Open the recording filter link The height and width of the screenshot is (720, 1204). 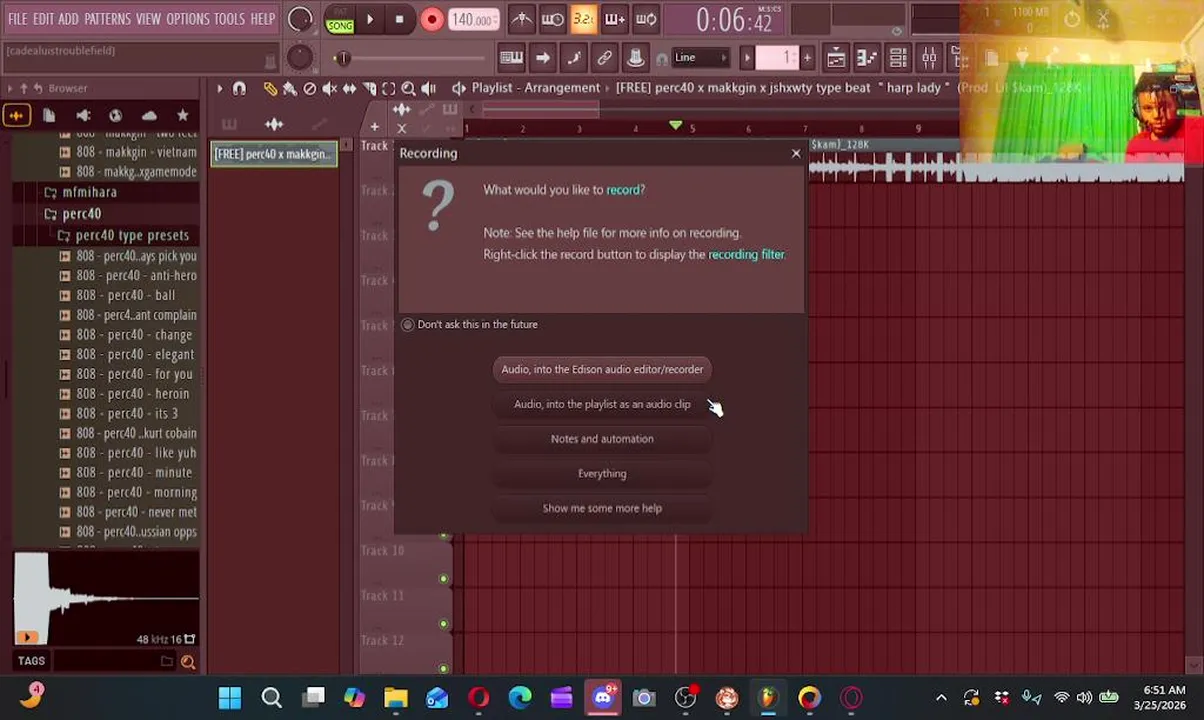pos(746,254)
